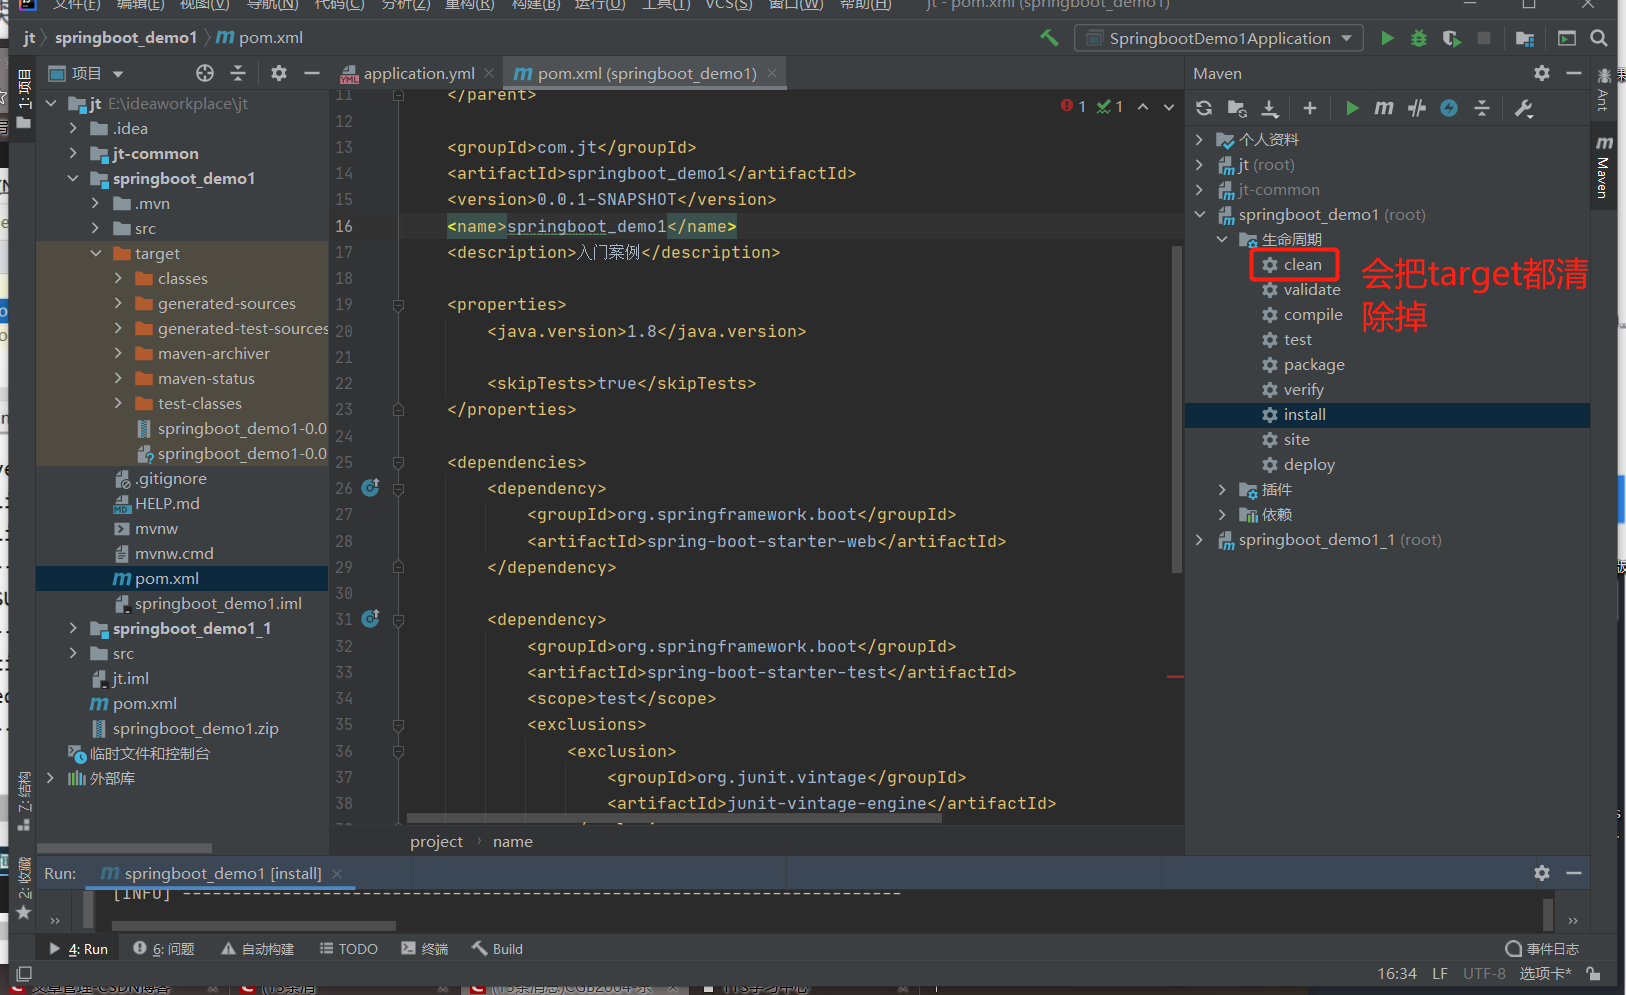
Task: Click editor horizontal scrollbar thumb
Action: (674, 818)
